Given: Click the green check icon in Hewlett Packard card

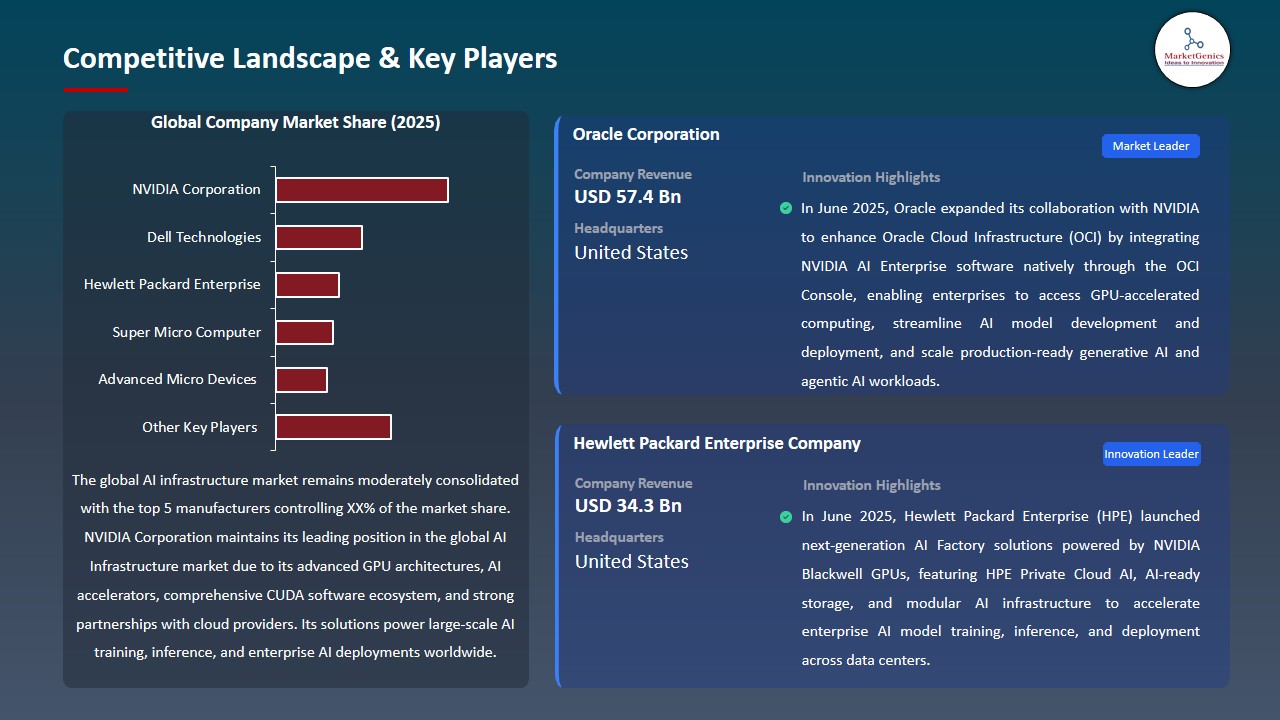Looking at the screenshot, I should click(x=786, y=517).
